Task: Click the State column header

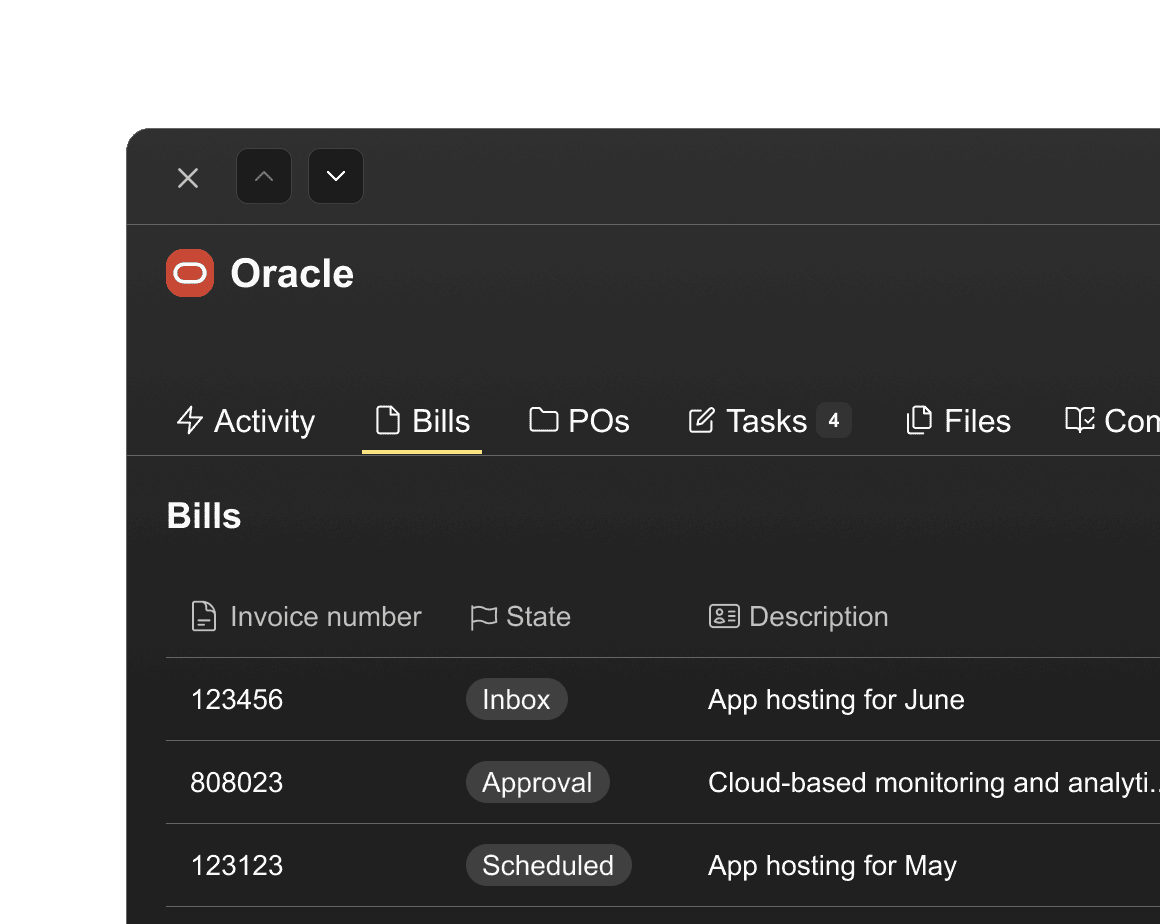Action: 521,616
